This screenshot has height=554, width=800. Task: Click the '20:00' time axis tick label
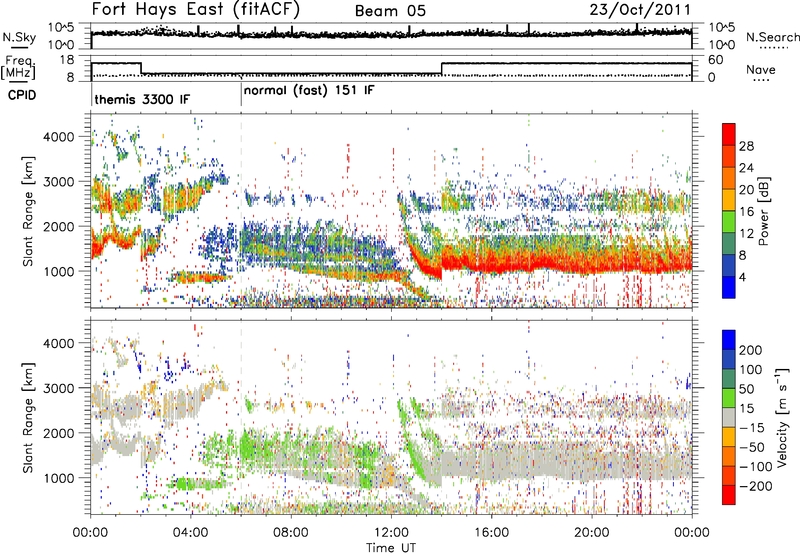click(592, 533)
